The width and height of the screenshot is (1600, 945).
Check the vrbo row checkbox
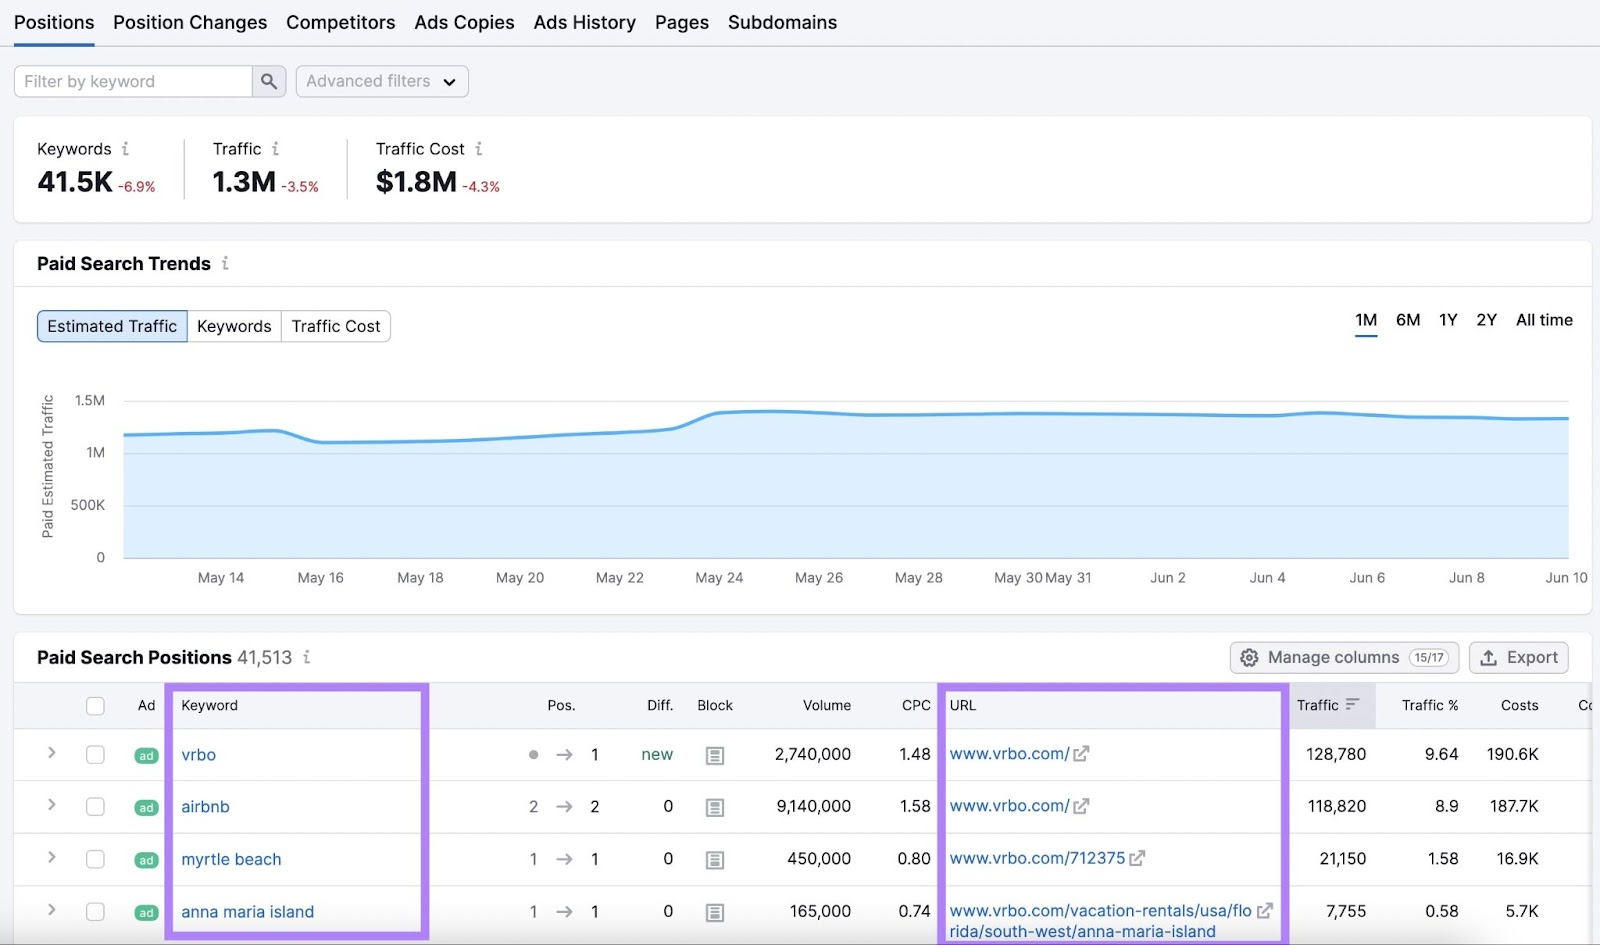click(x=95, y=755)
